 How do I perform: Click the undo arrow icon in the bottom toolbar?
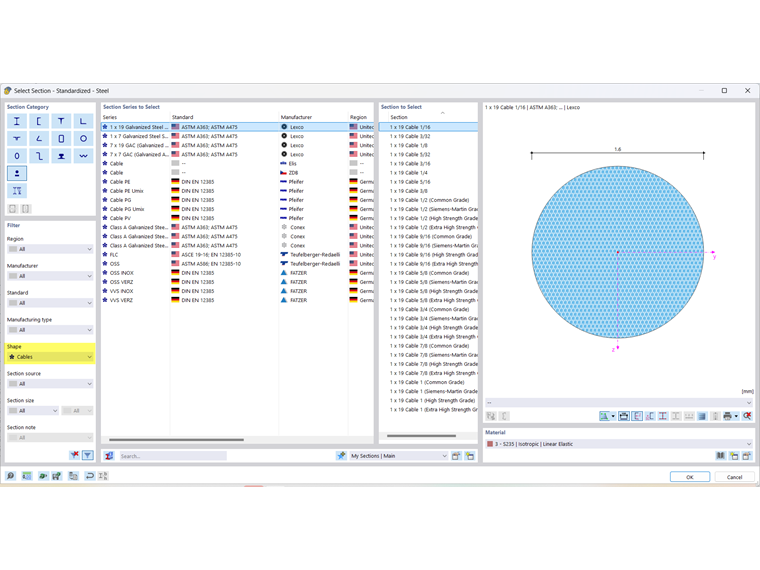point(90,476)
